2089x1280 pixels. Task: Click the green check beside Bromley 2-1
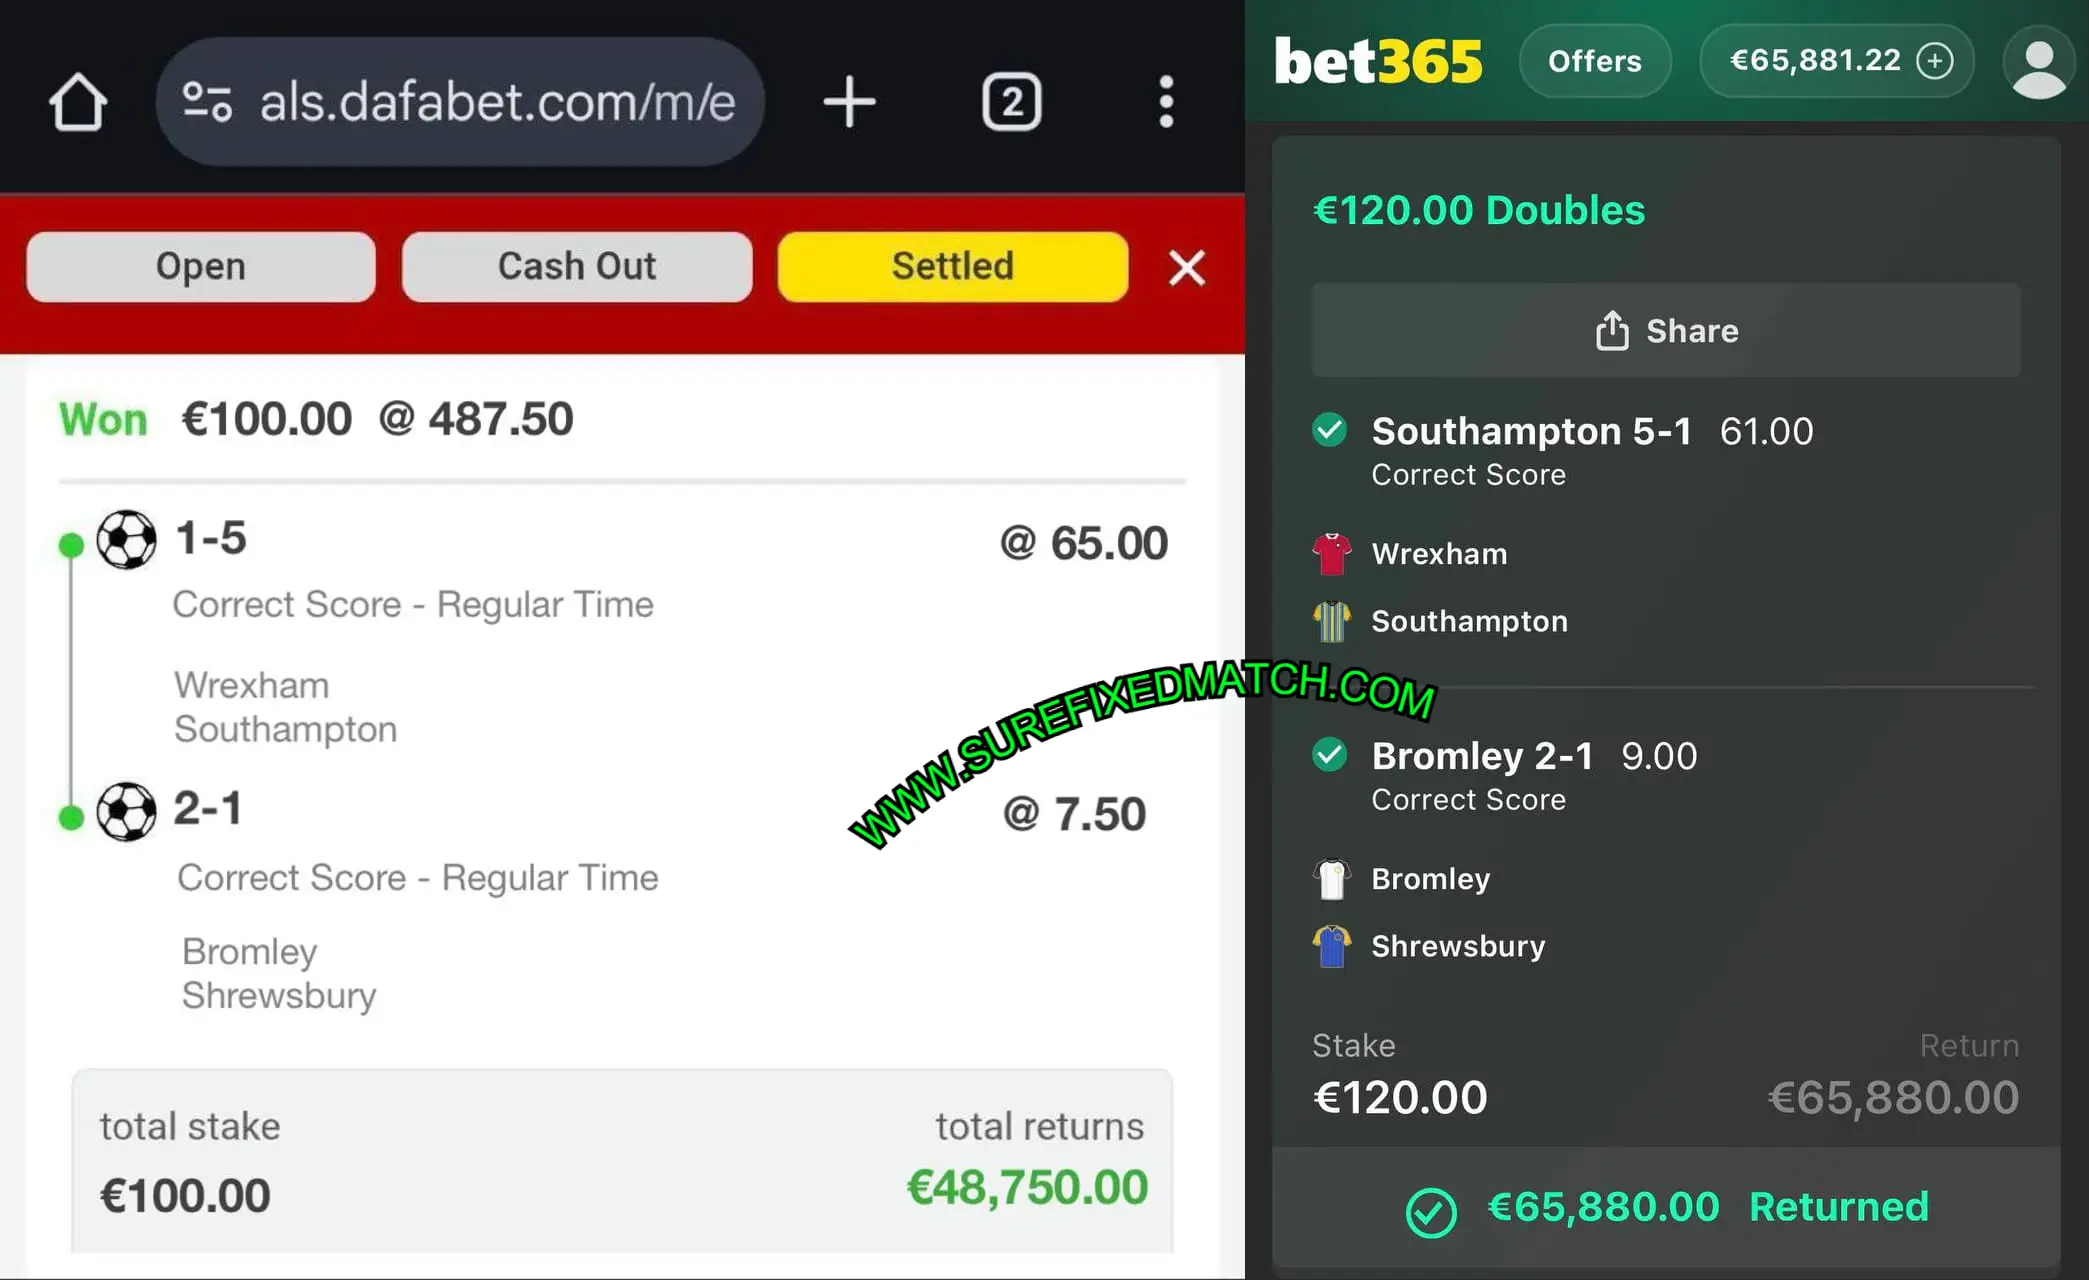tap(1330, 755)
